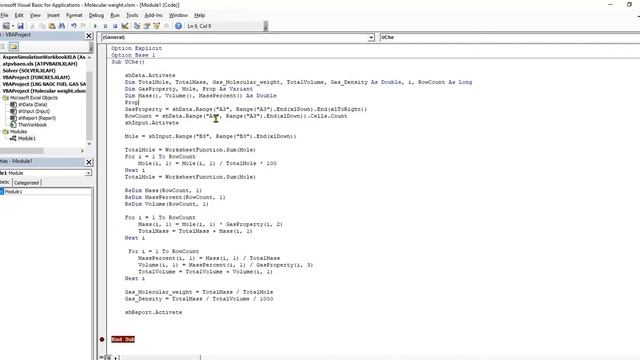This screenshot has height=360, width=640.
Task: Open the Debug menu
Action: click(96, 15)
